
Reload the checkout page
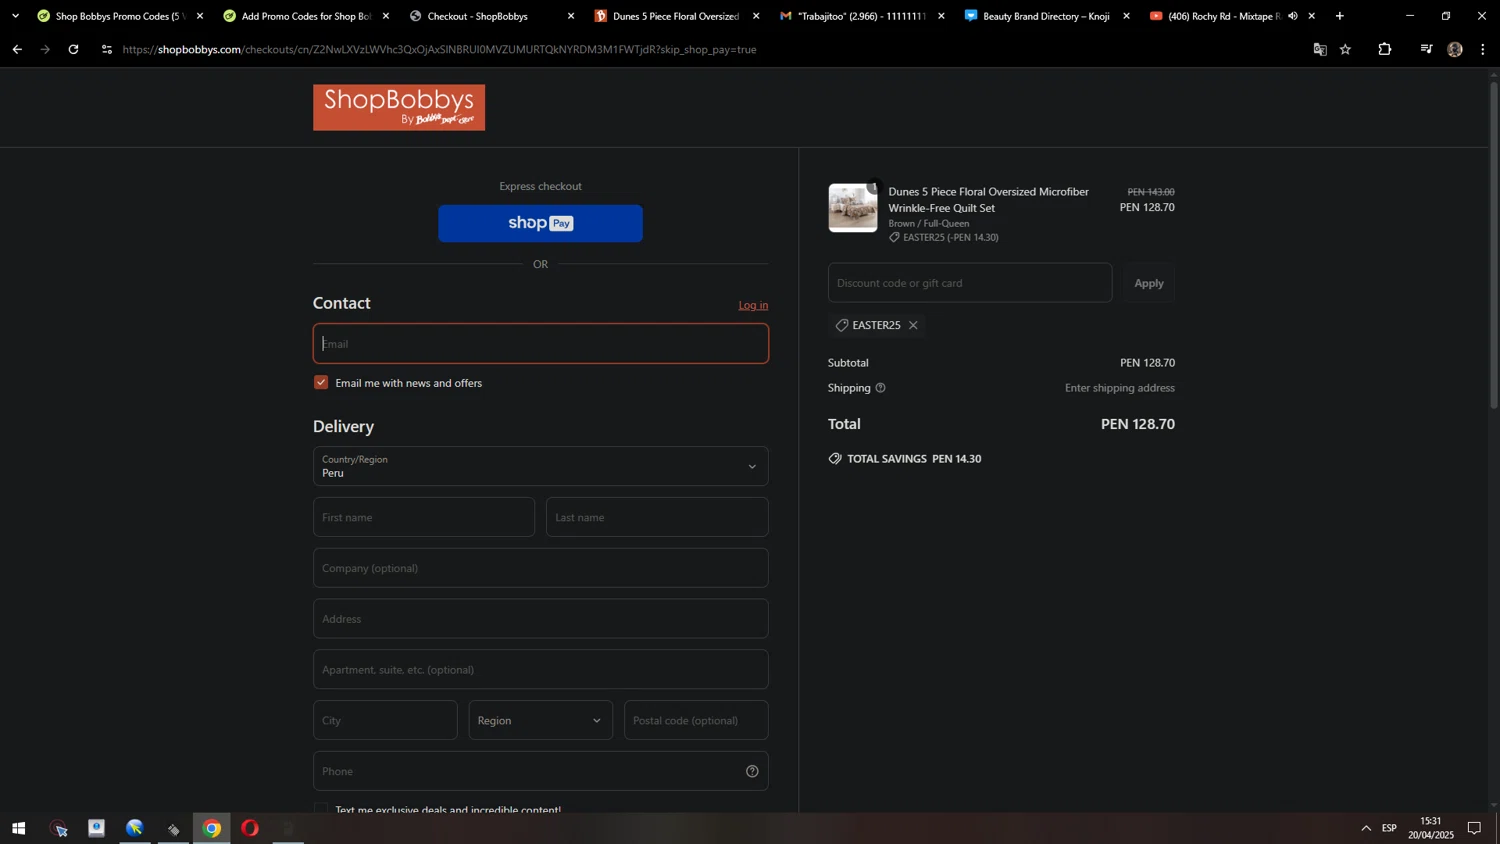tap(73, 49)
